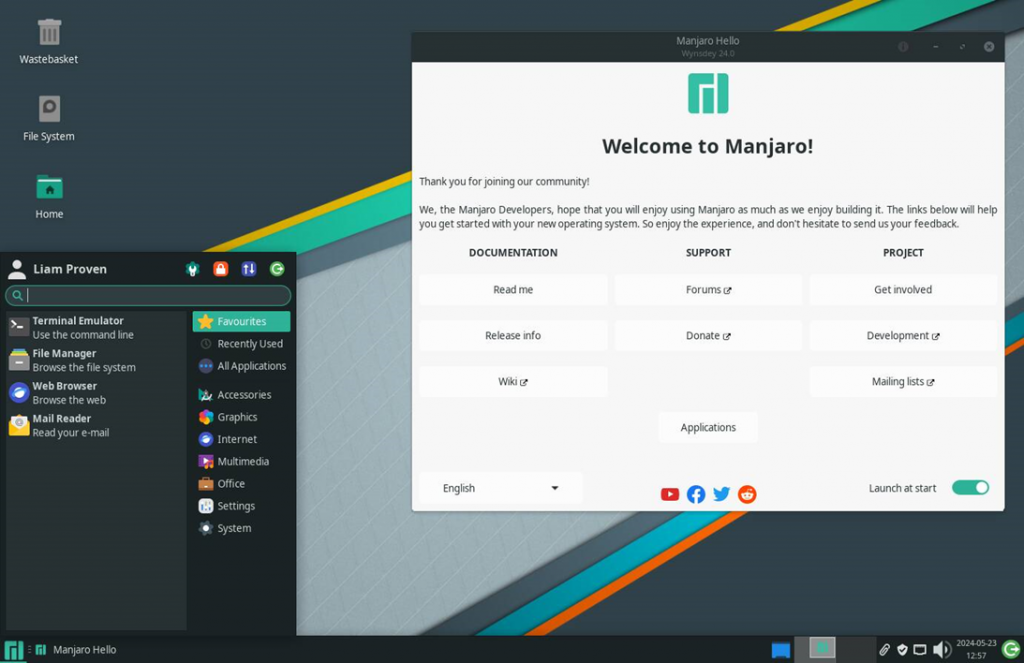This screenshot has width=1024, height=663.
Task: Click the clipboard paperclip tray icon
Action: [x=884, y=650]
